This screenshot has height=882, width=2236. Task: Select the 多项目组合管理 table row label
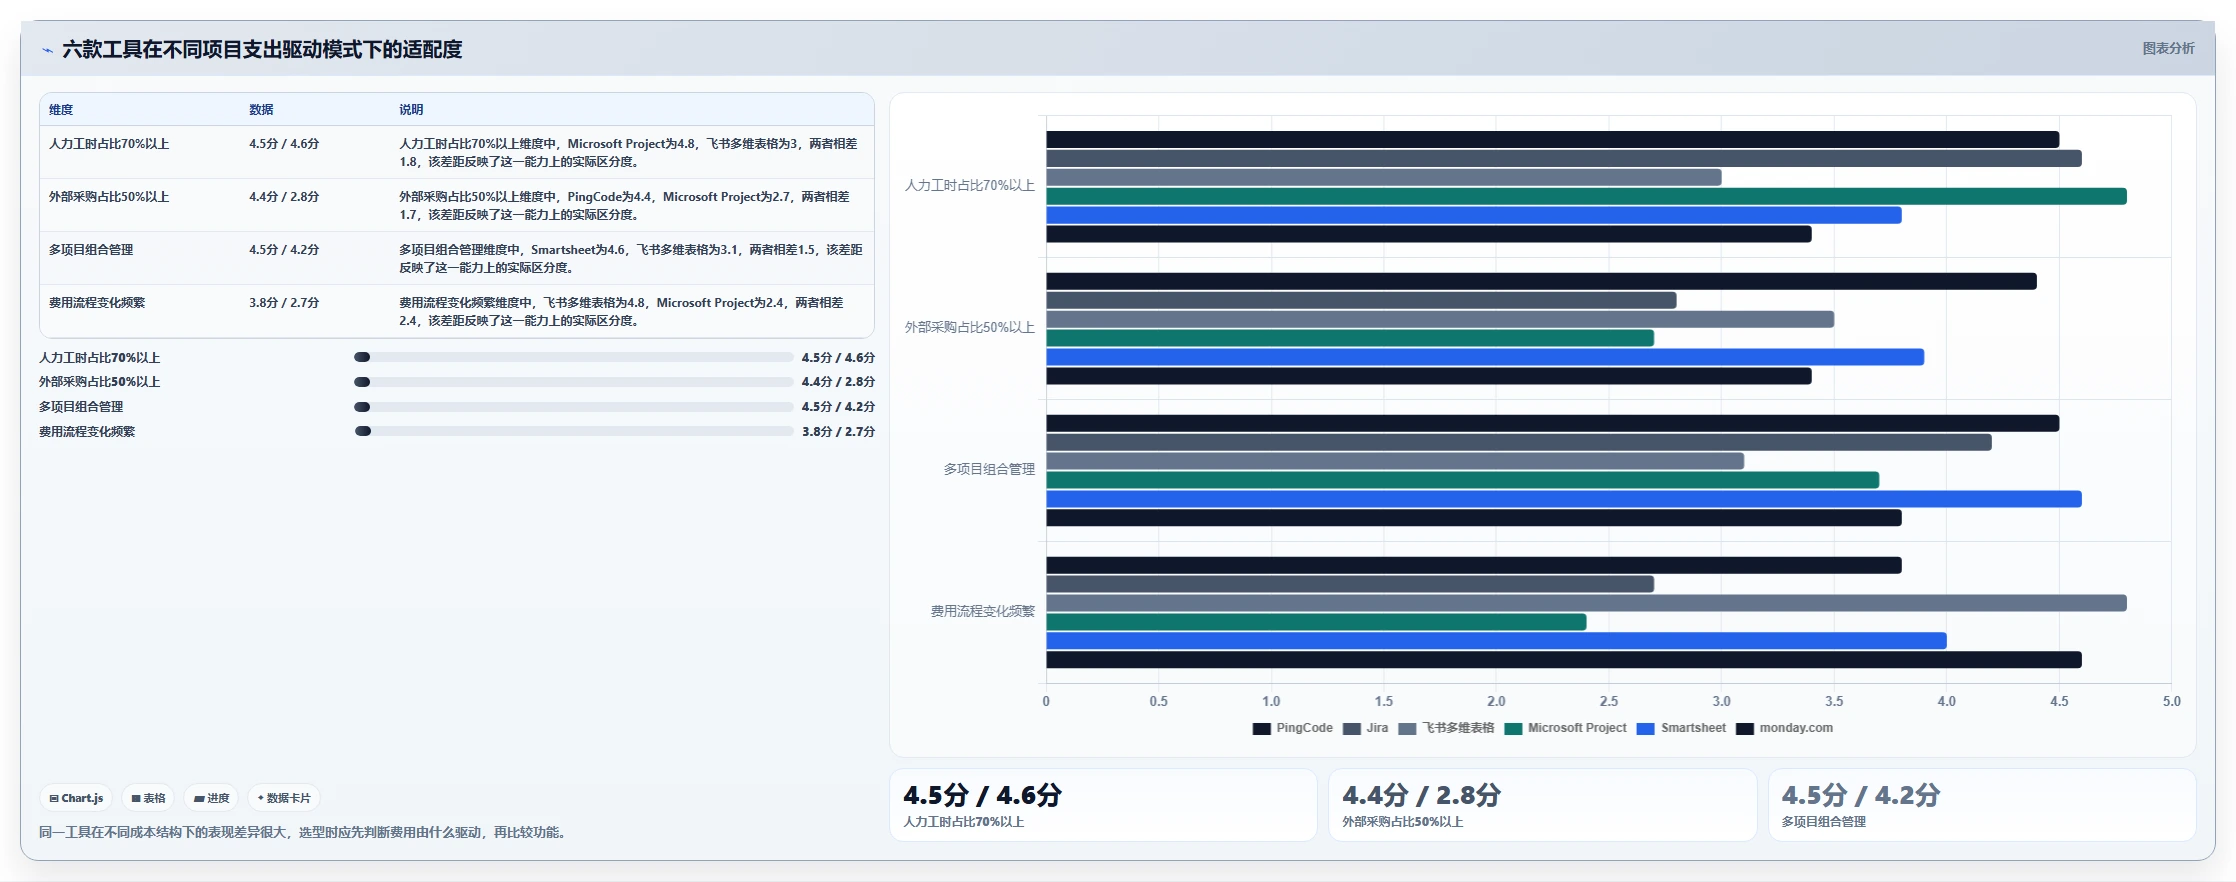91,250
